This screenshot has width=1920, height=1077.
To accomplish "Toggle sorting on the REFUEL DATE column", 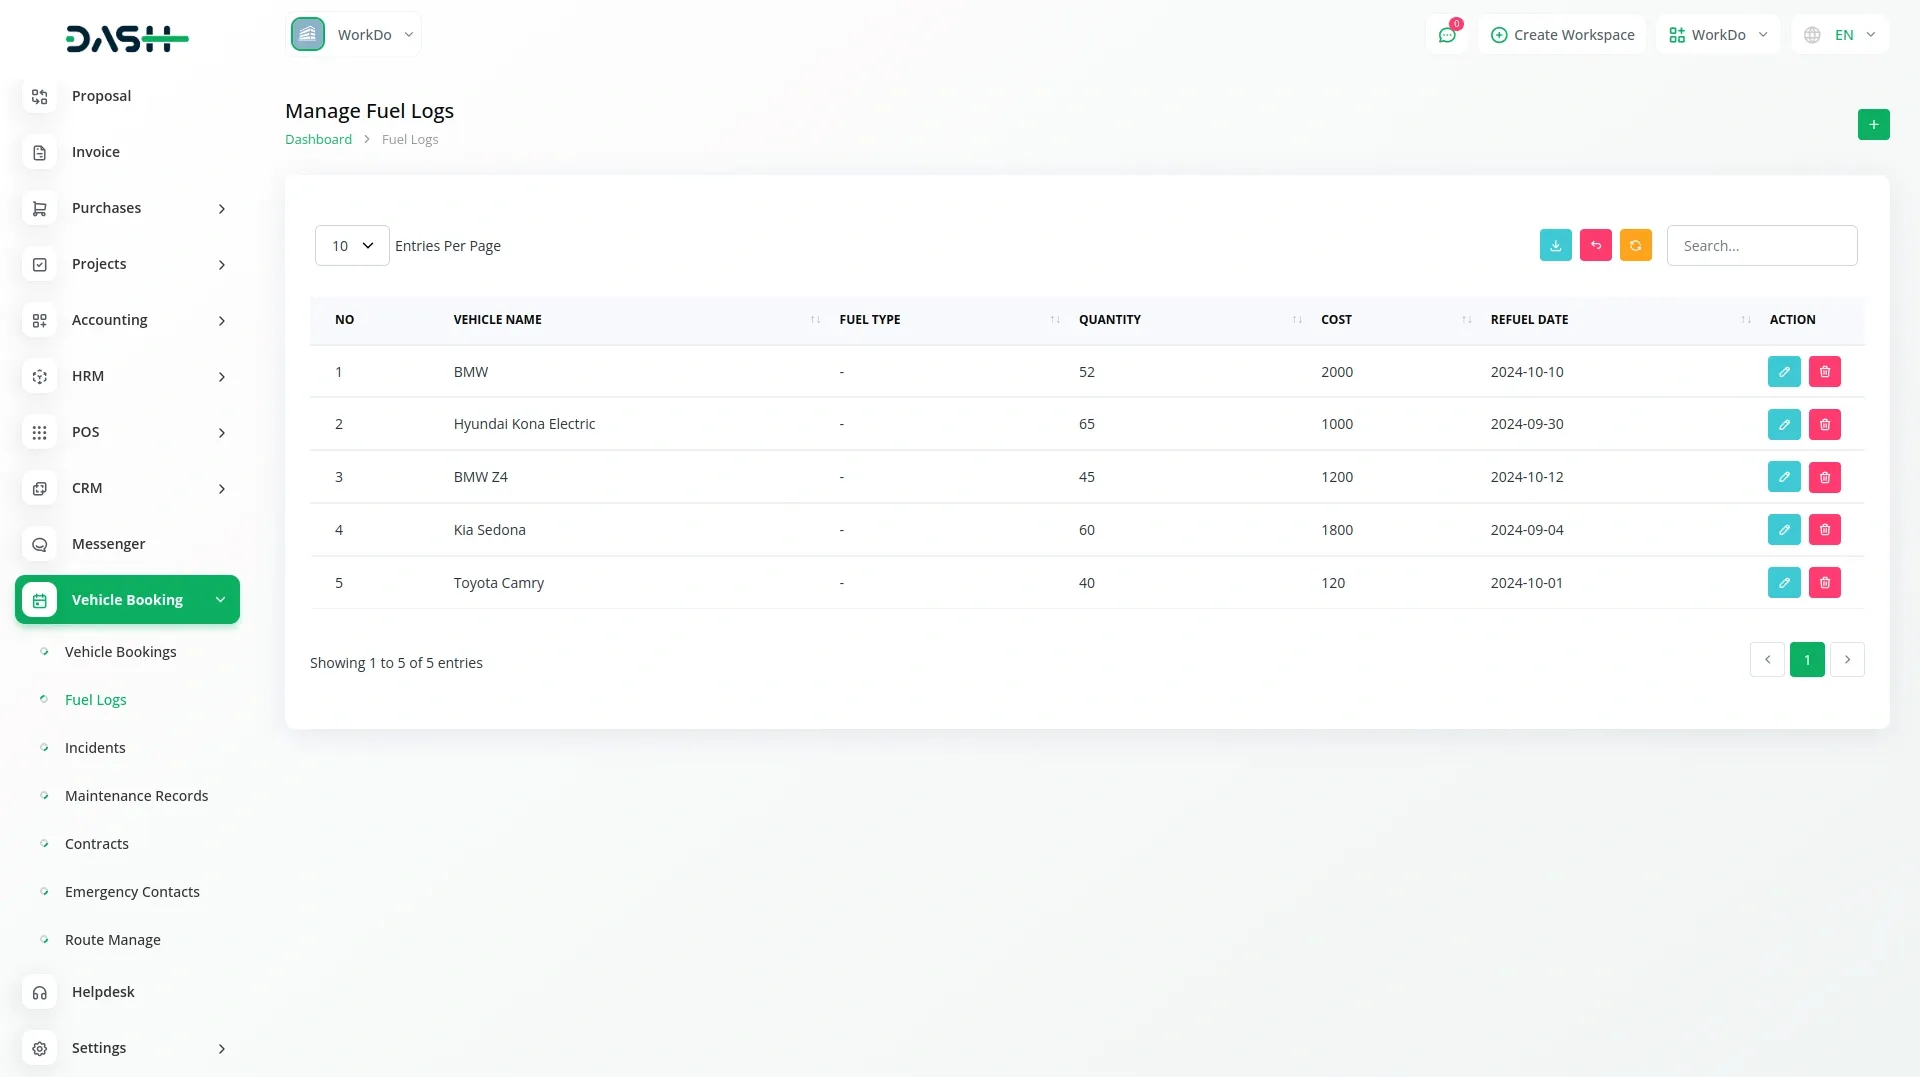I will tap(1744, 320).
